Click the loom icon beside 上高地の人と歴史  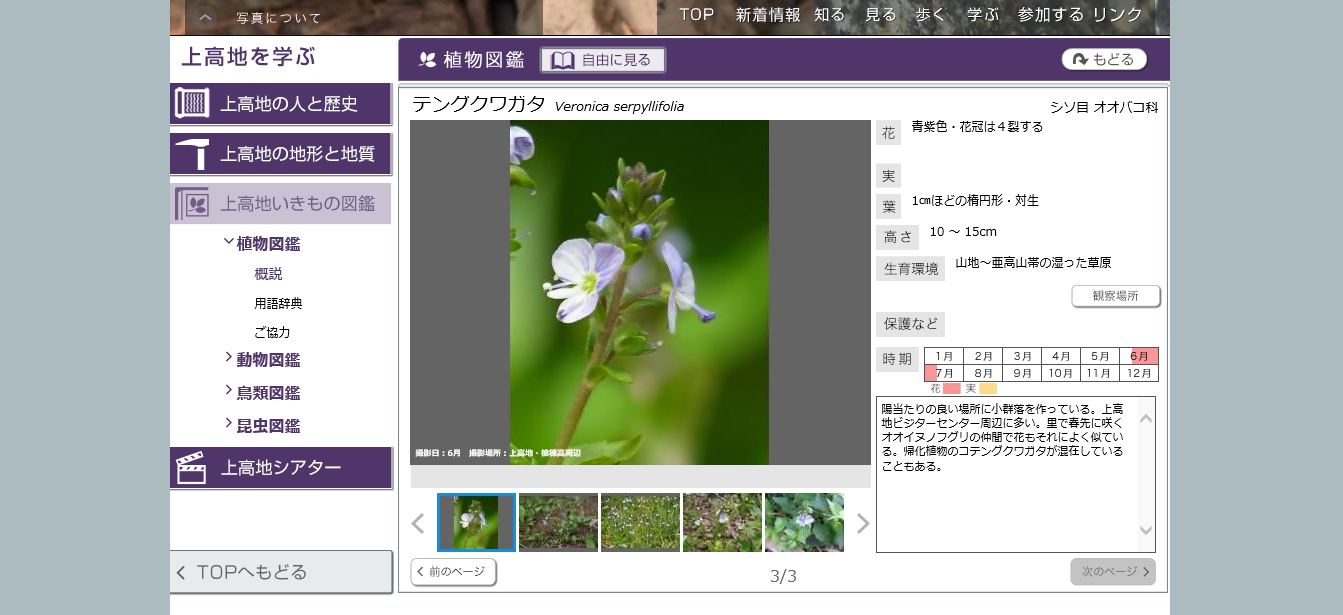192,103
